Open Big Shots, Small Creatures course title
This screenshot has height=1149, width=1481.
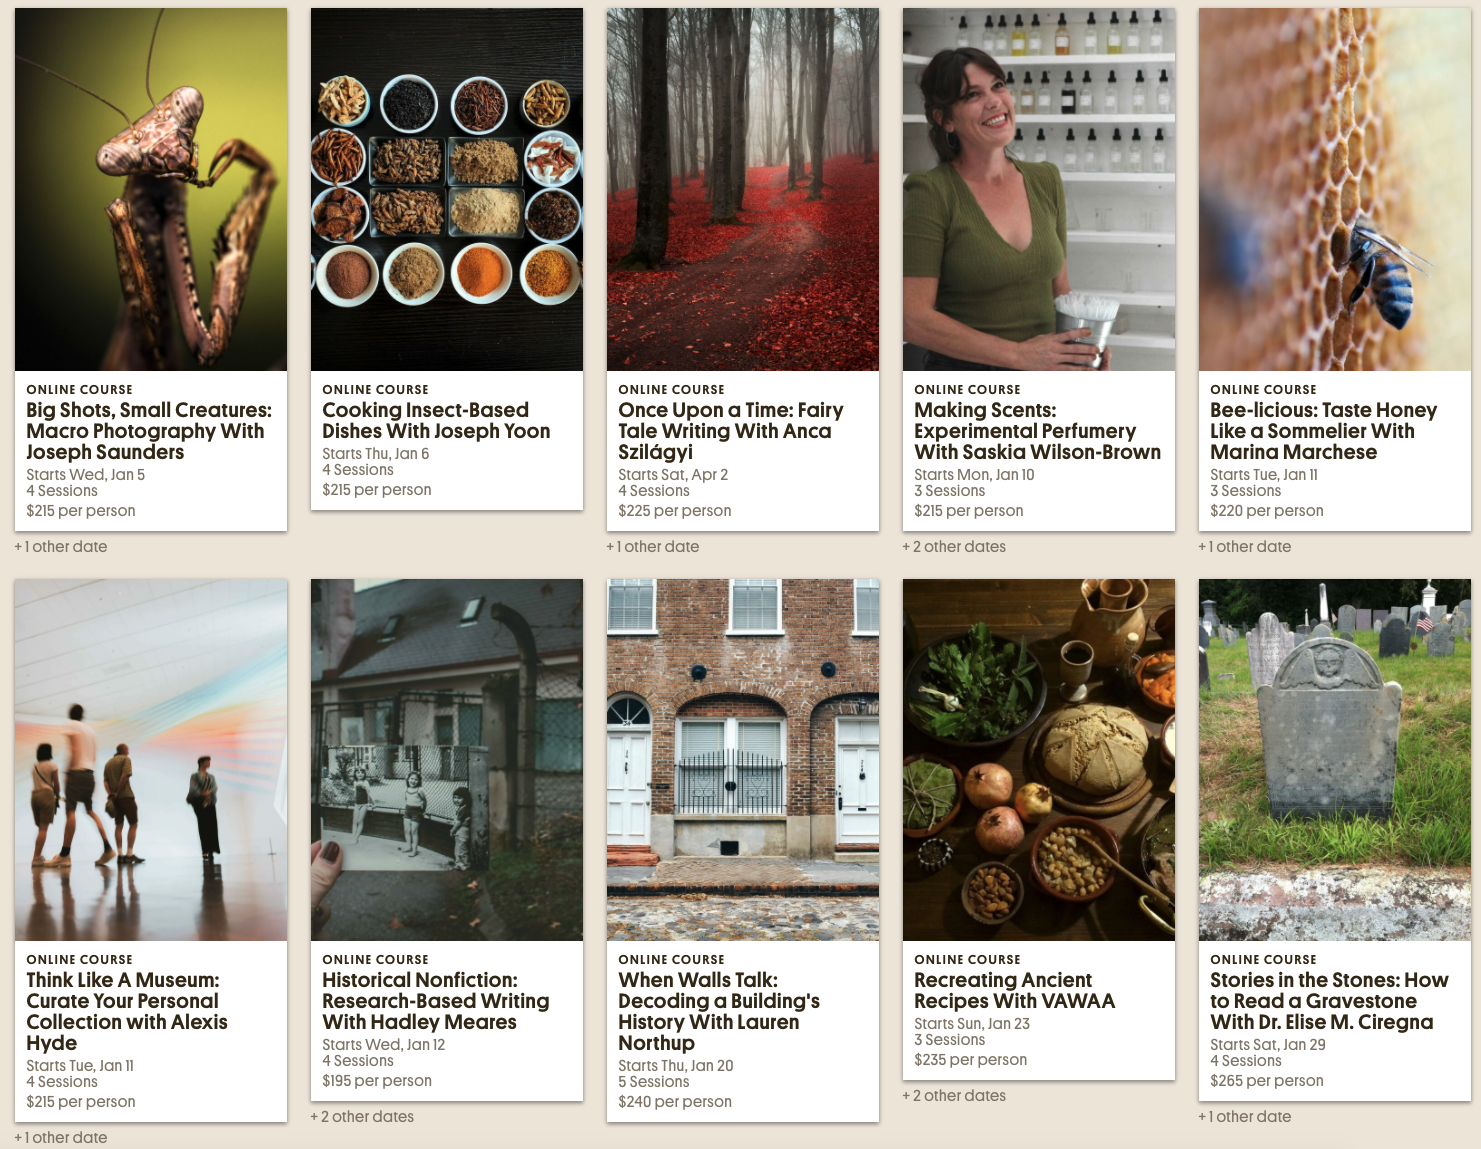(x=149, y=431)
